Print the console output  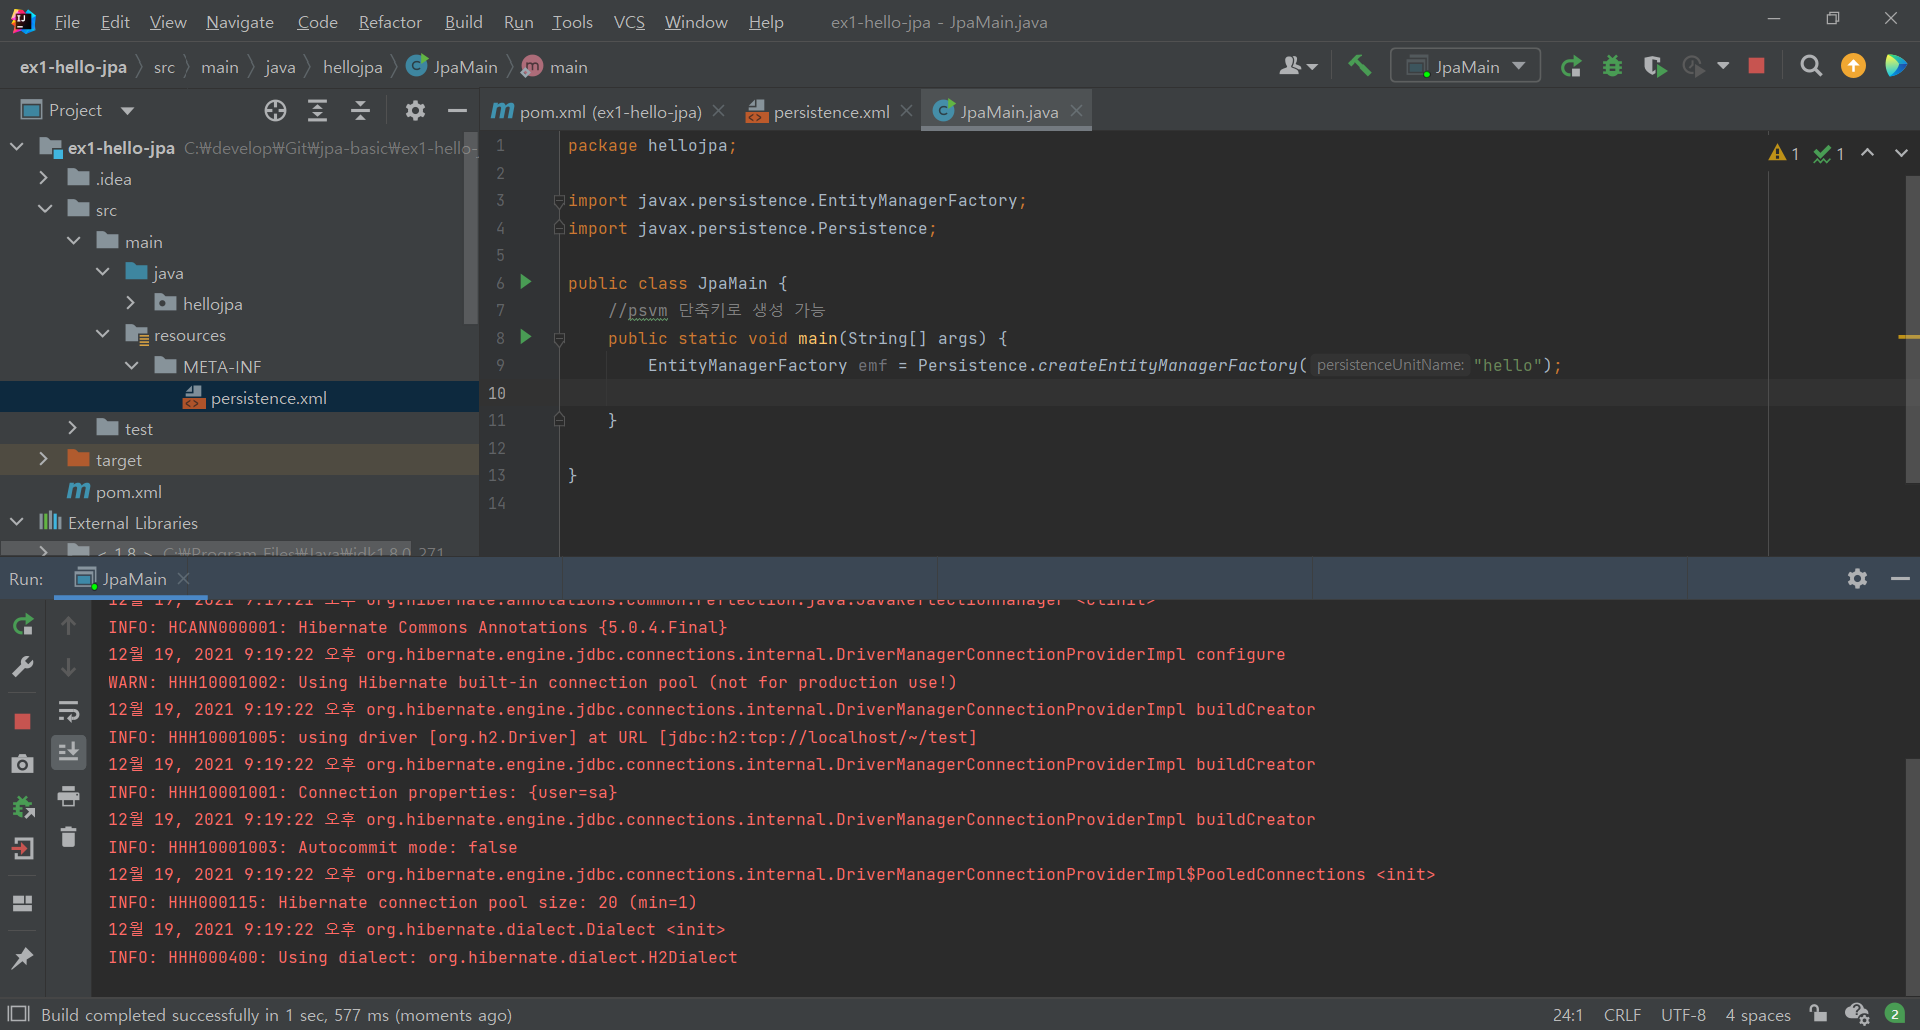click(x=68, y=796)
